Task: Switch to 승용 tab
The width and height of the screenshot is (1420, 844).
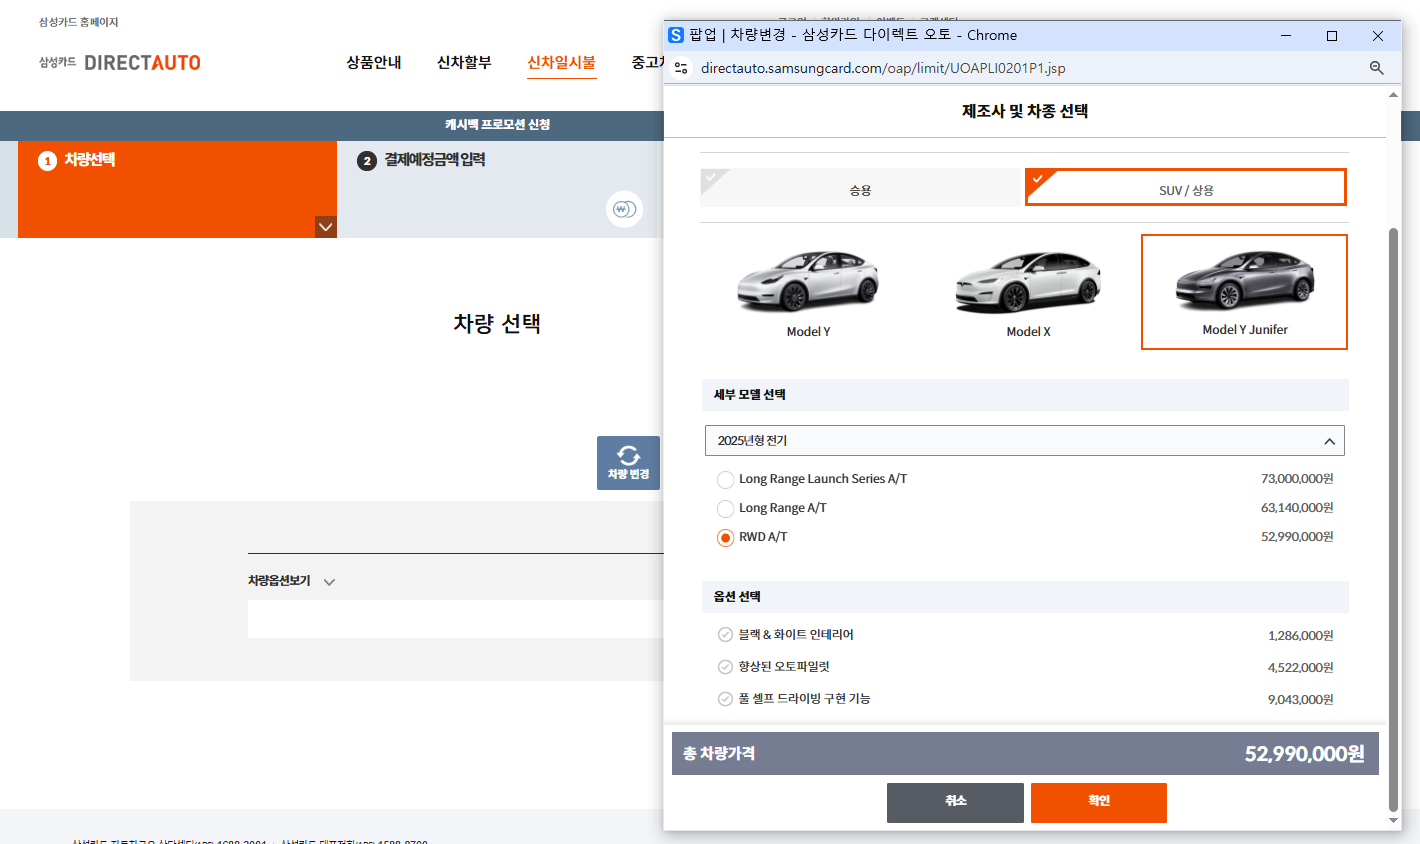Action: click(x=860, y=188)
